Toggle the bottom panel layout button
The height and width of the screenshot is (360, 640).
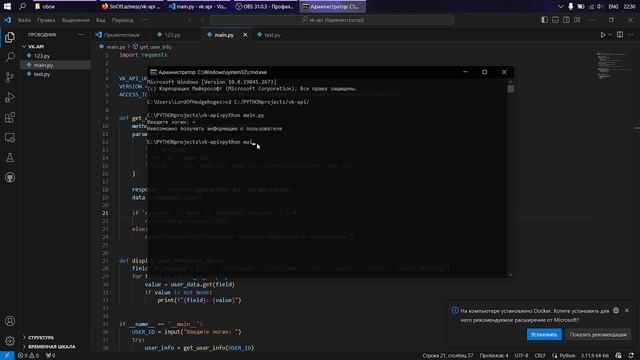(x=556, y=20)
